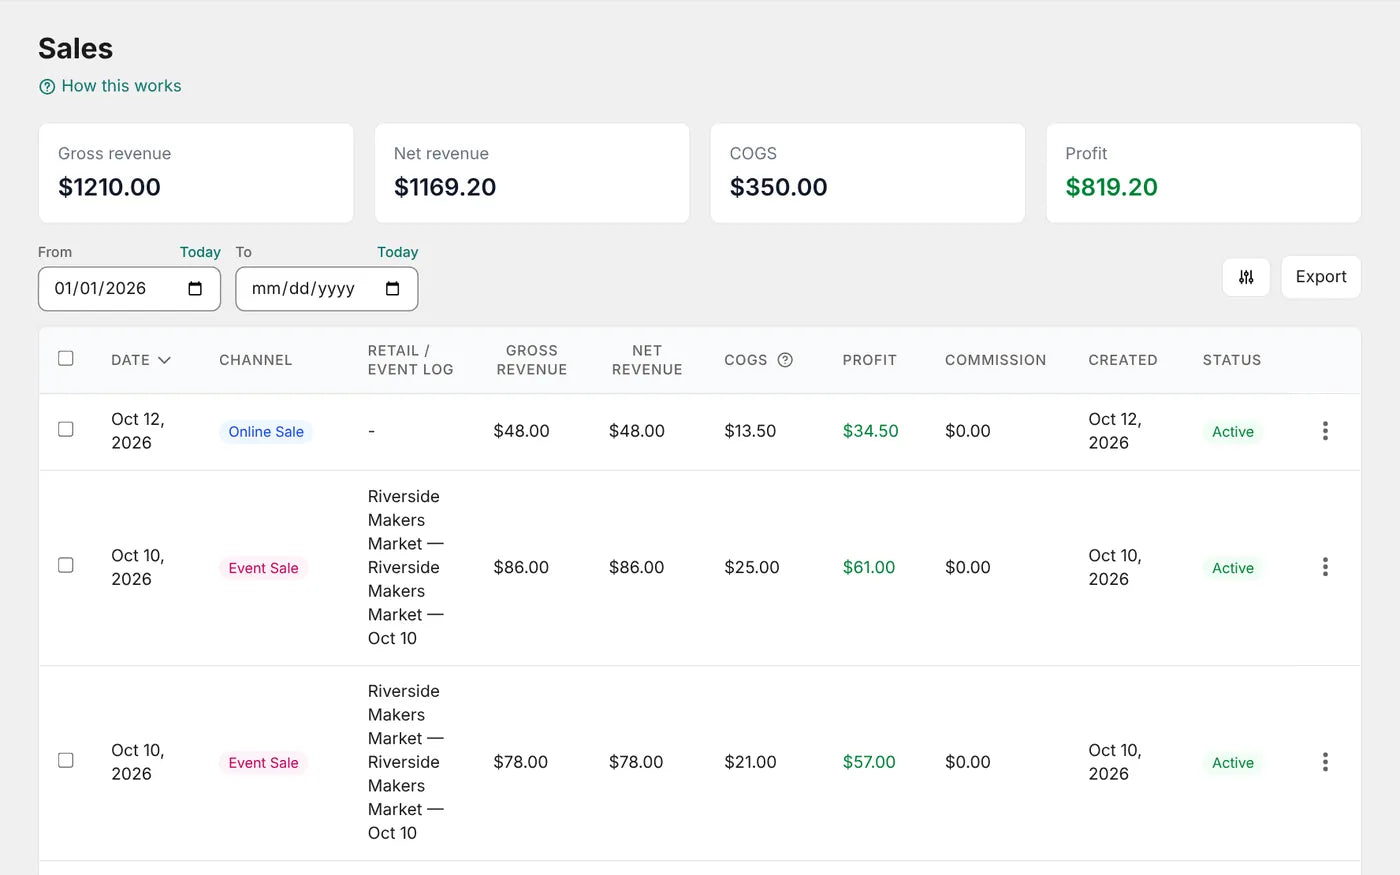This screenshot has width=1400, height=875.
Task: Click the empty To date field
Action: [x=327, y=289]
